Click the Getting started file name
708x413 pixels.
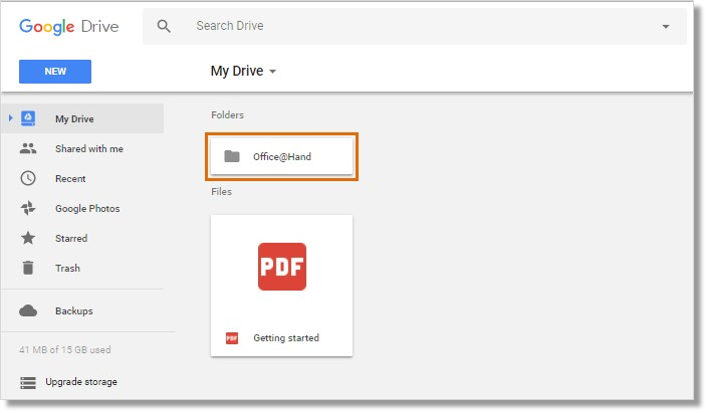[286, 338]
